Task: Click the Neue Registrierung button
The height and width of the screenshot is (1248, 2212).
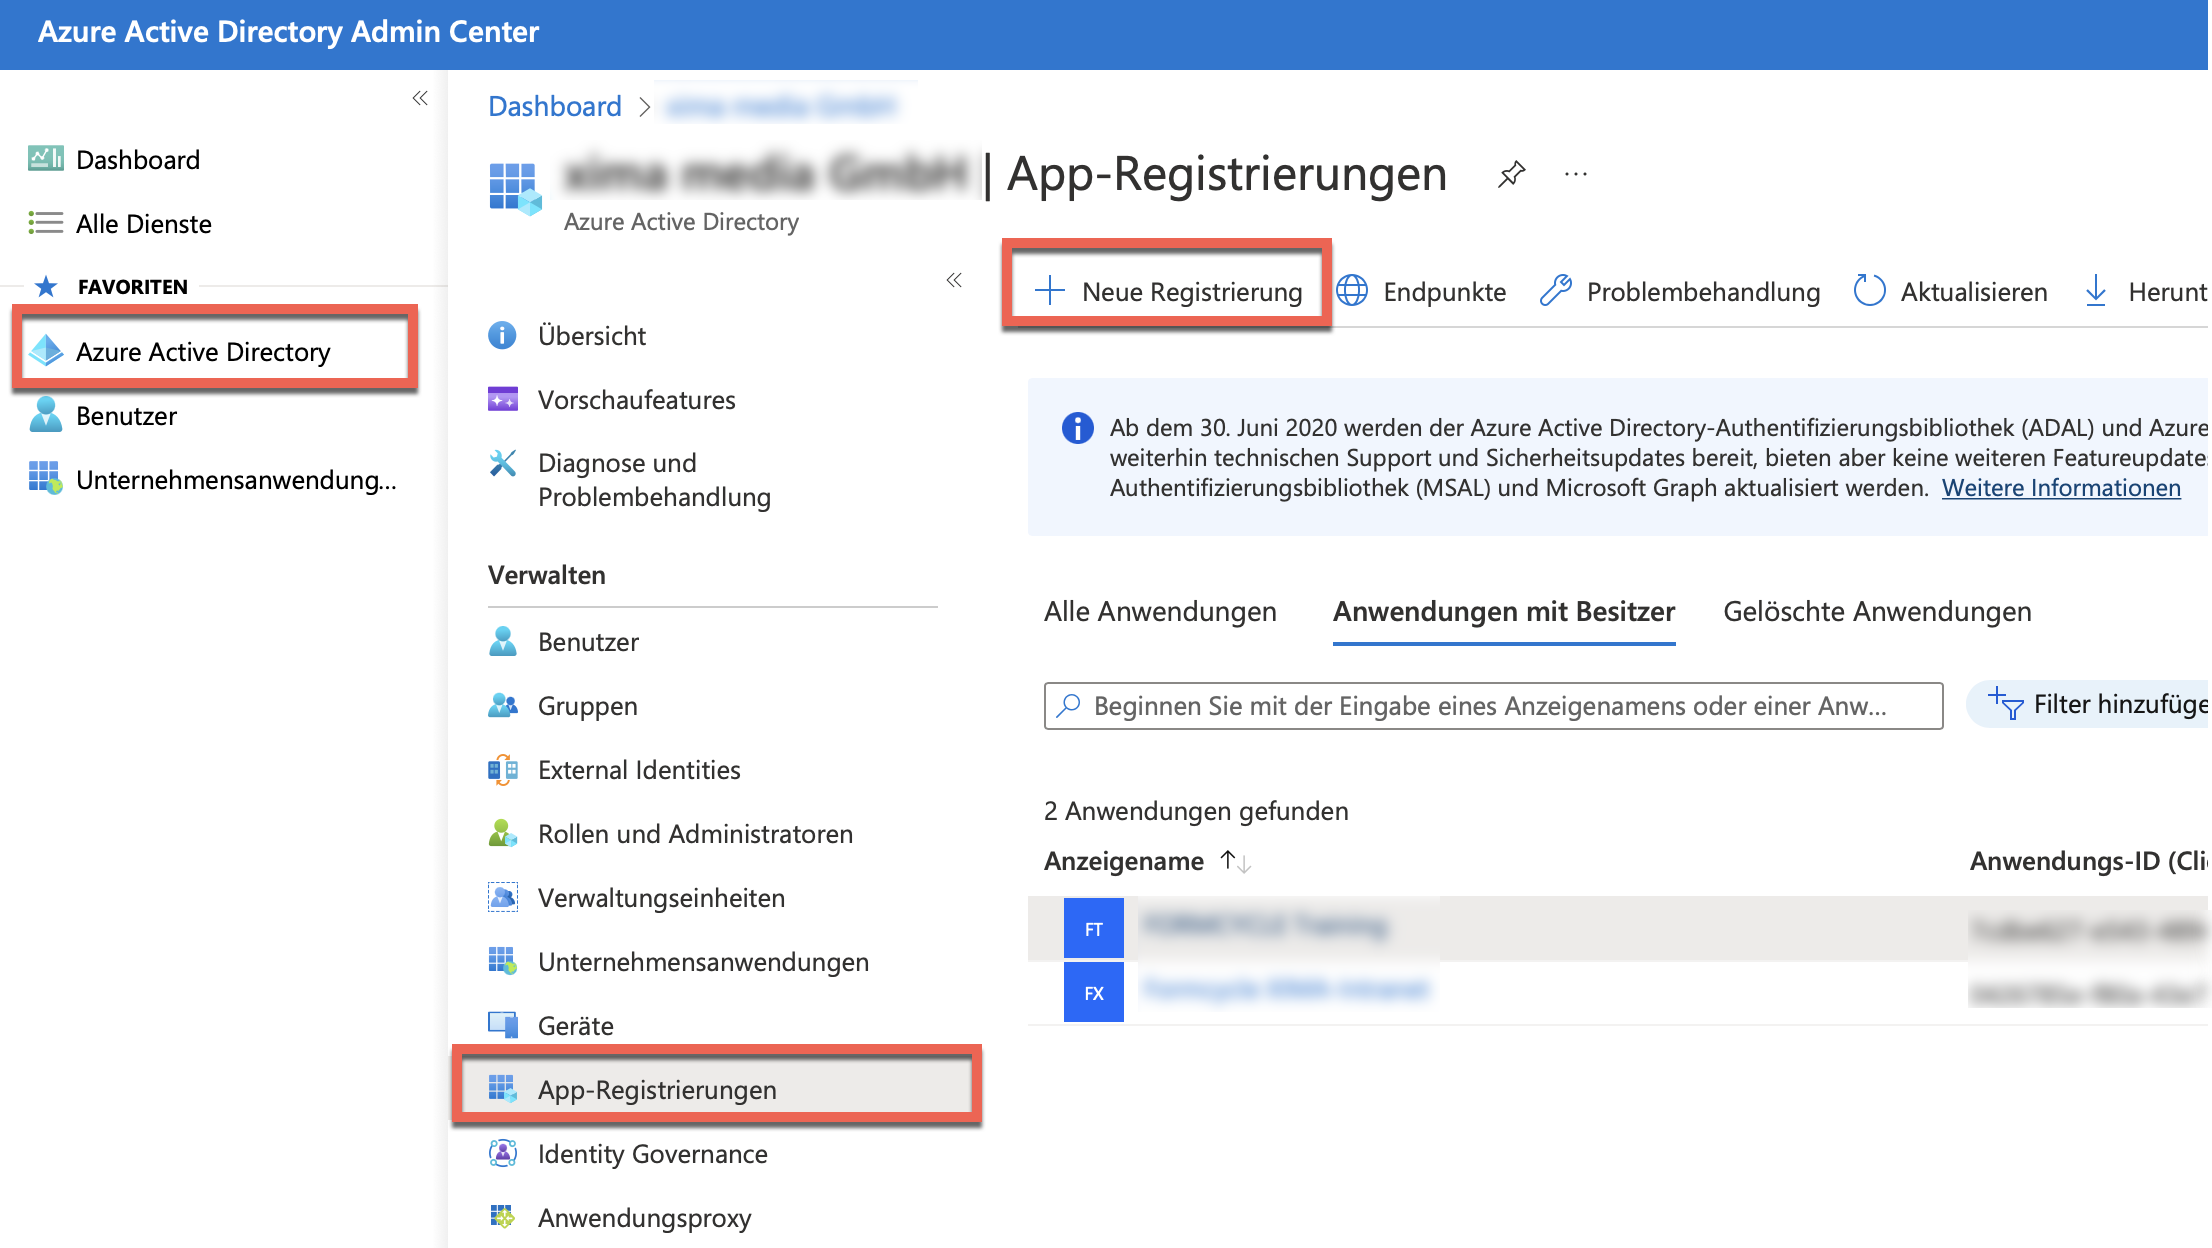Action: [x=1167, y=291]
